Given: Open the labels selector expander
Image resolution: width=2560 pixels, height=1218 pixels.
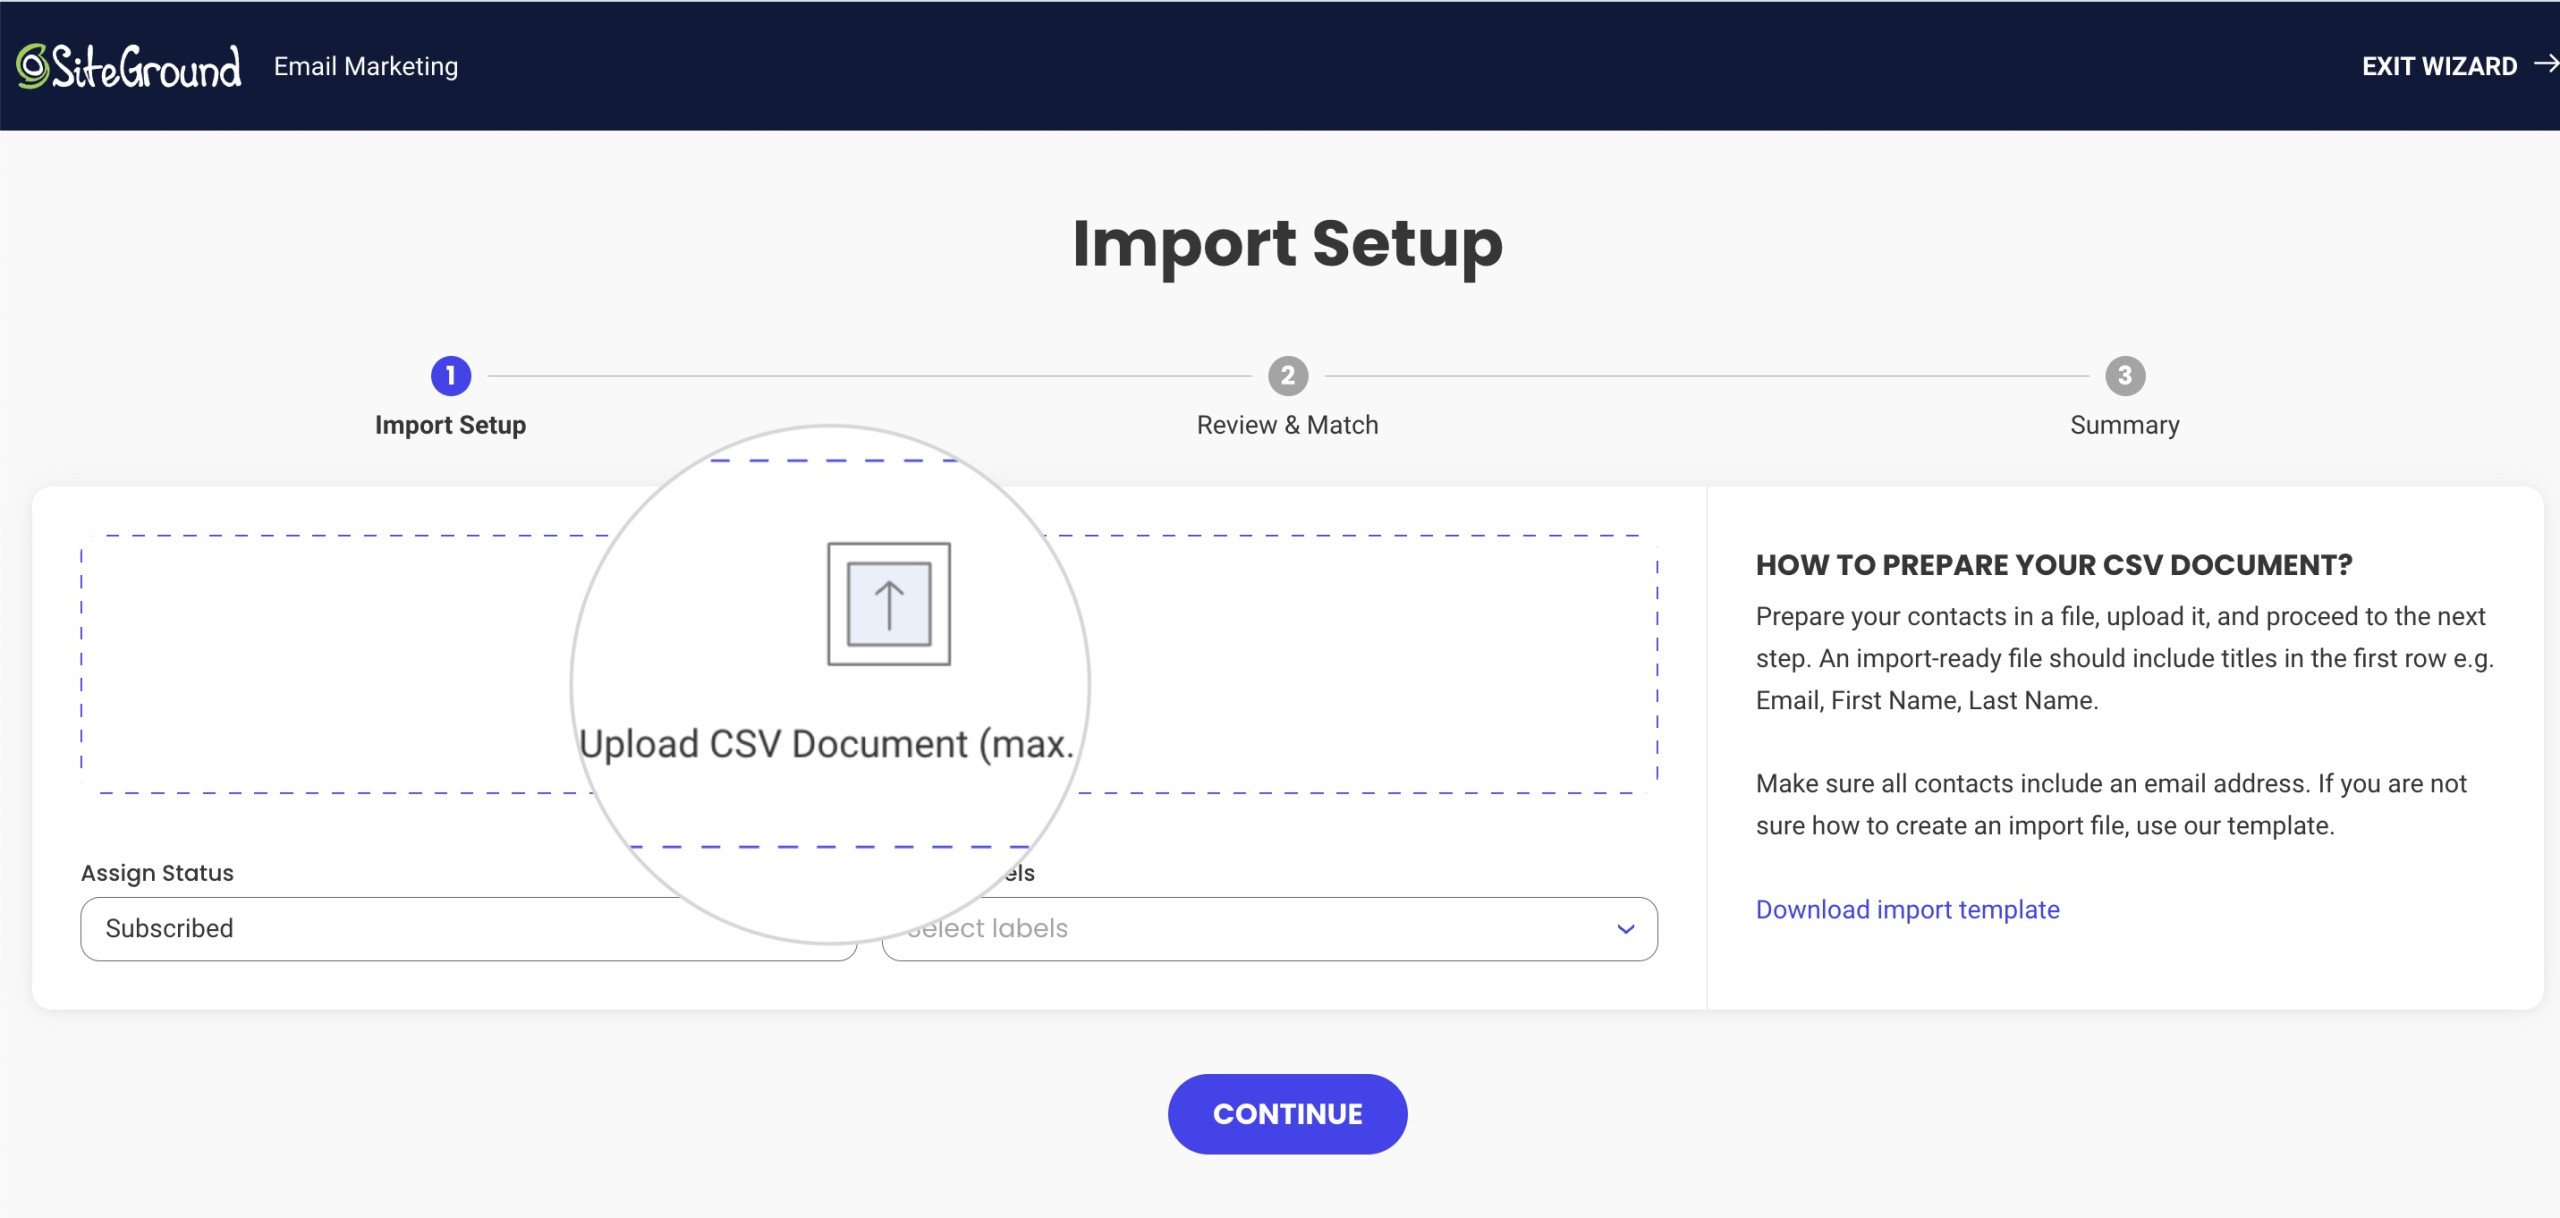Looking at the screenshot, I should pos(1628,927).
